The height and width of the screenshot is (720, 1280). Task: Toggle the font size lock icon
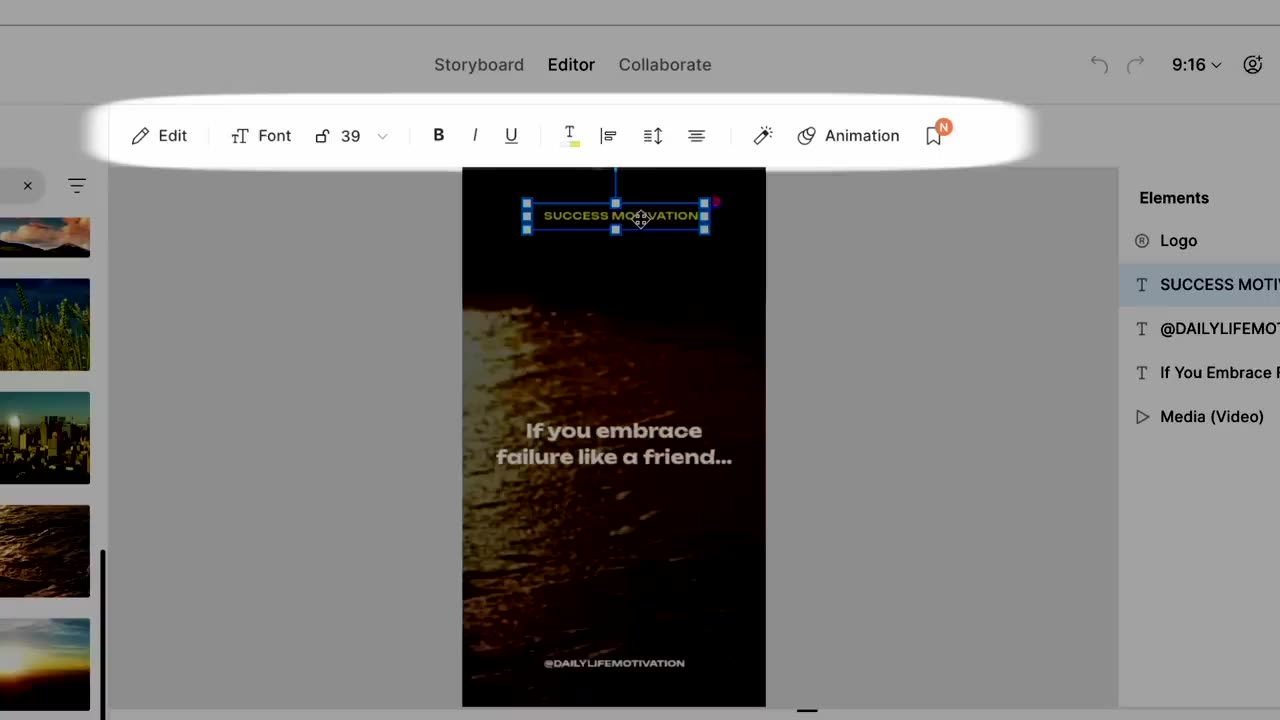(322, 136)
